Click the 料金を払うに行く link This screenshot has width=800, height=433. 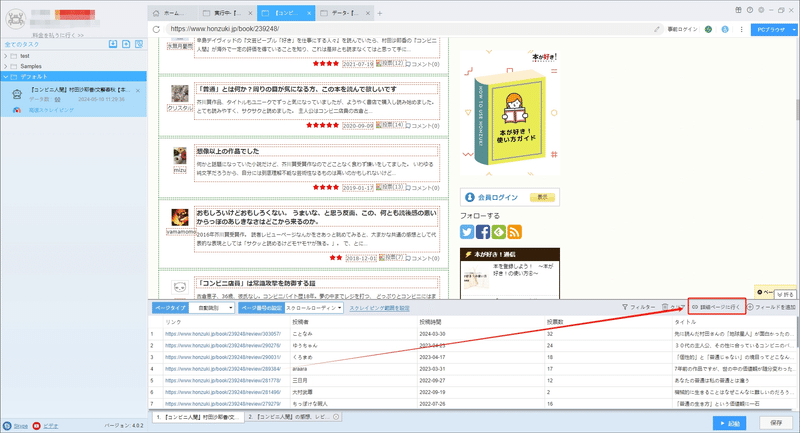(x=58, y=35)
